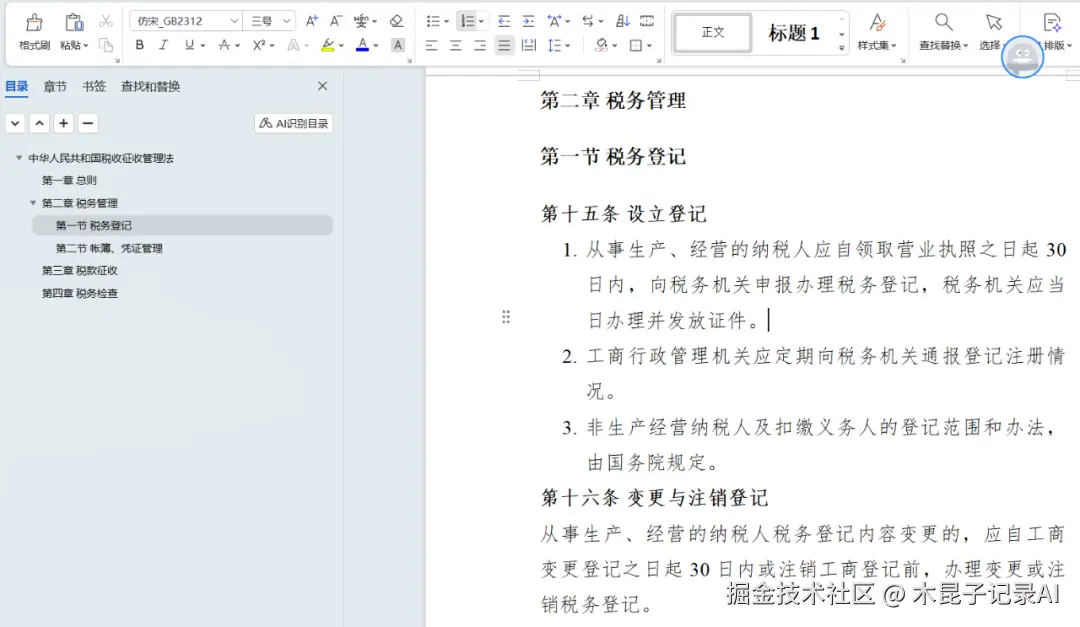Open 查找替换 find and replace
The height and width of the screenshot is (627, 1080).
tap(944, 32)
